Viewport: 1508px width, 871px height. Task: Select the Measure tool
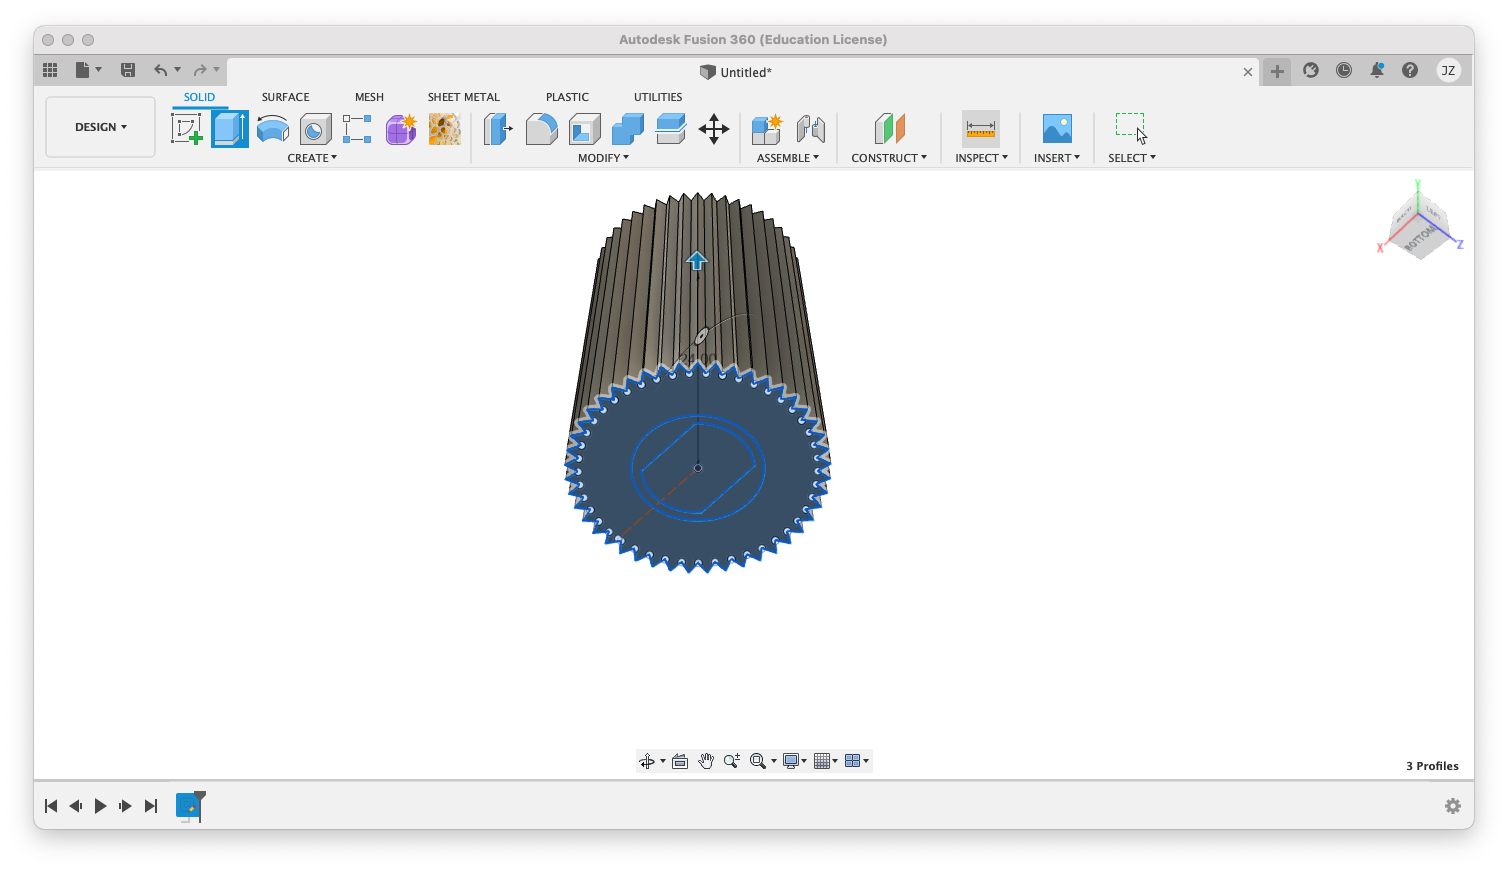pyautogui.click(x=981, y=129)
